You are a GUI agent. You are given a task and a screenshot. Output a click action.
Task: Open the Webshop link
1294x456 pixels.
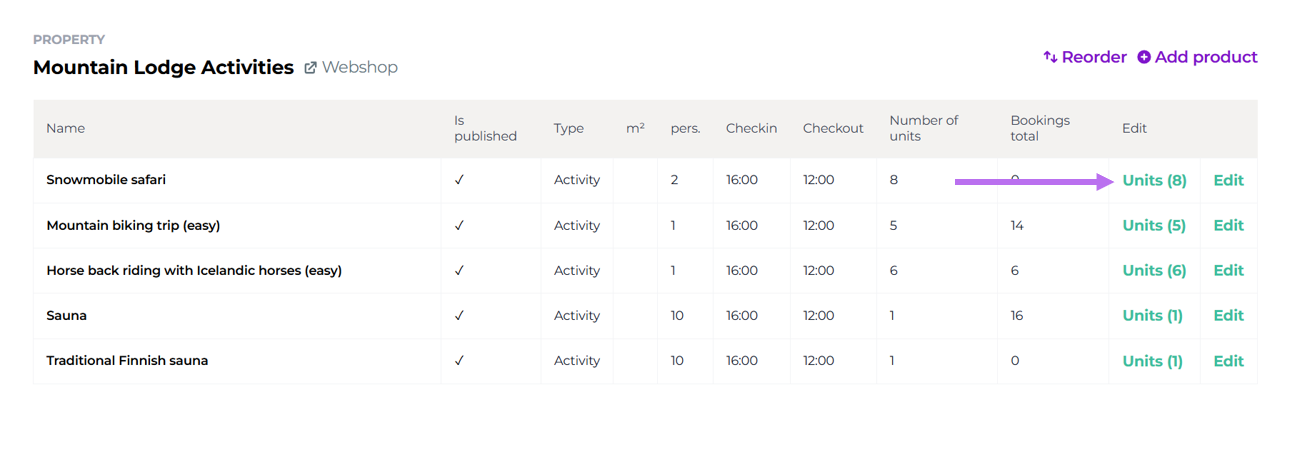359,68
